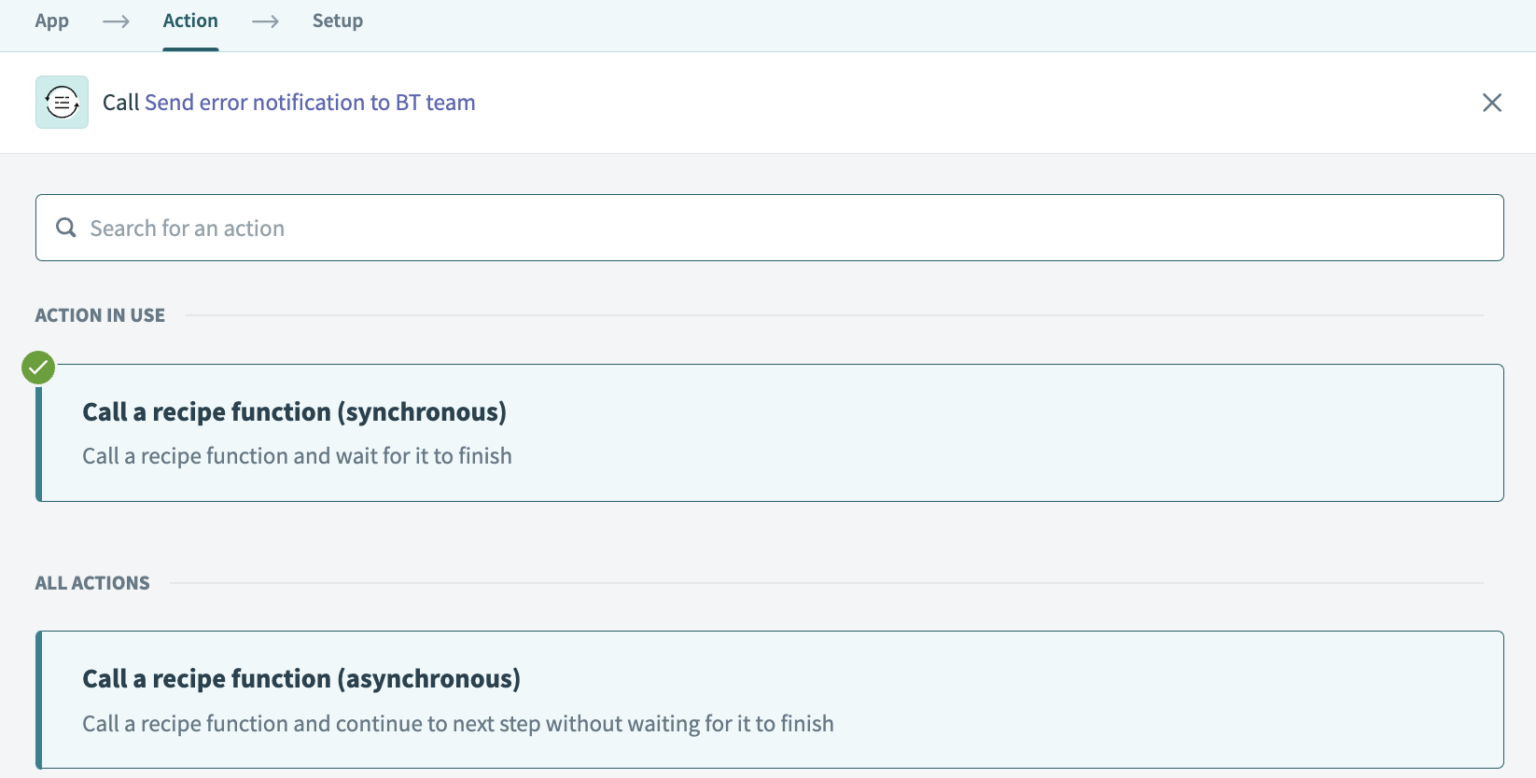Click the recipe function icon in the header
The height and width of the screenshot is (778, 1536).
61,102
